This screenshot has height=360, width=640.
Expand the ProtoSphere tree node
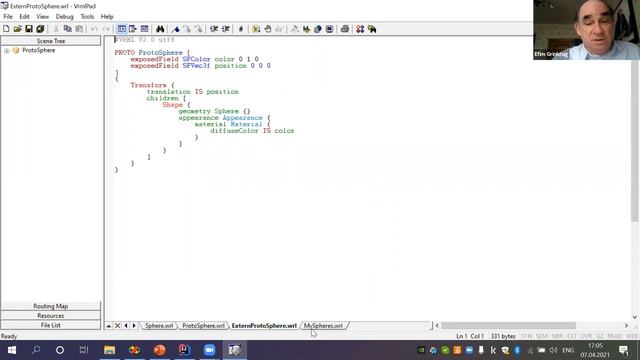point(7,51)
